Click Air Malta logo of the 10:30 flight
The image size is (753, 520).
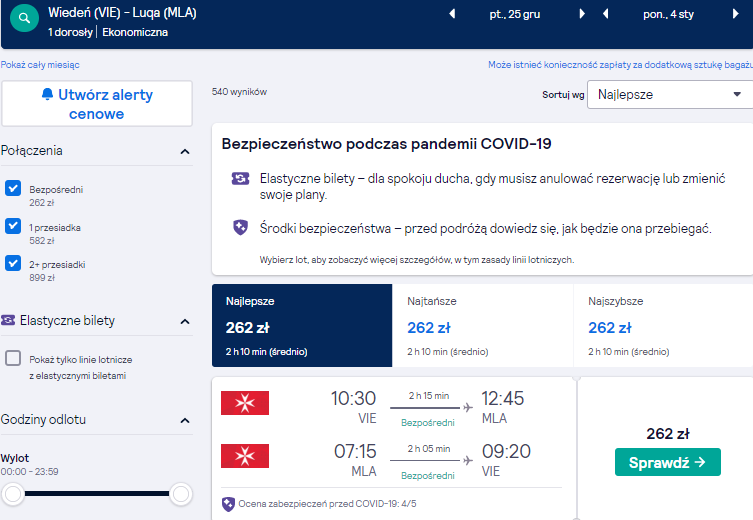(x=245, y=403)
